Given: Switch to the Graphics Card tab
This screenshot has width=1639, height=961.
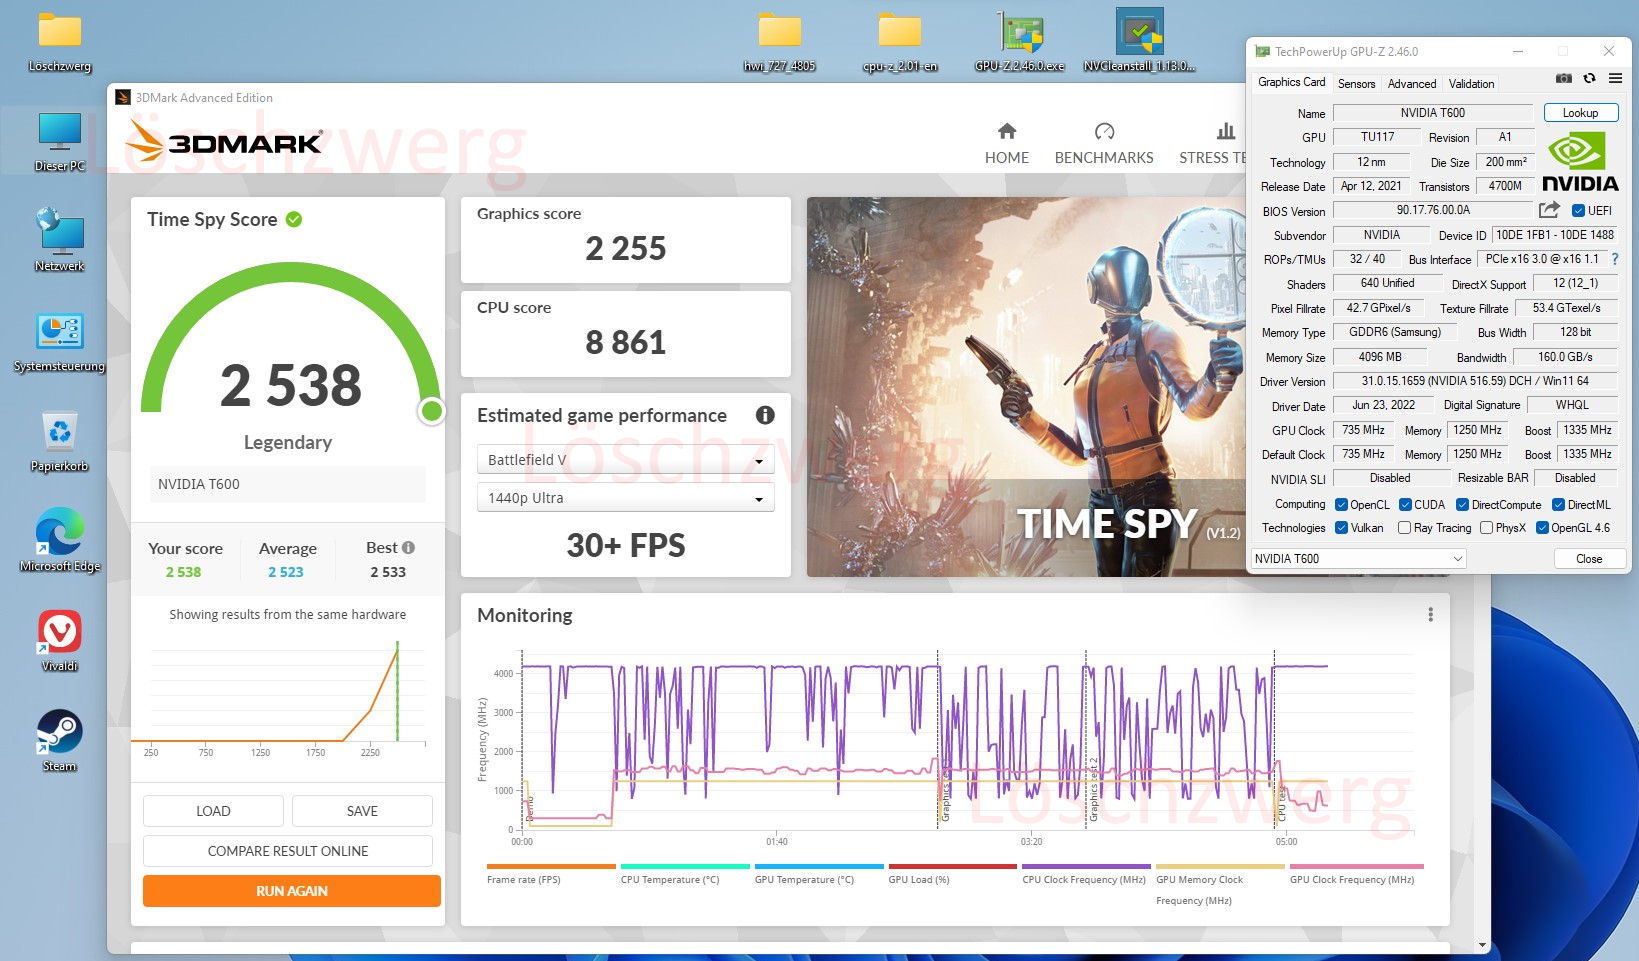Looking at the screenshot, I should 1291,82.
